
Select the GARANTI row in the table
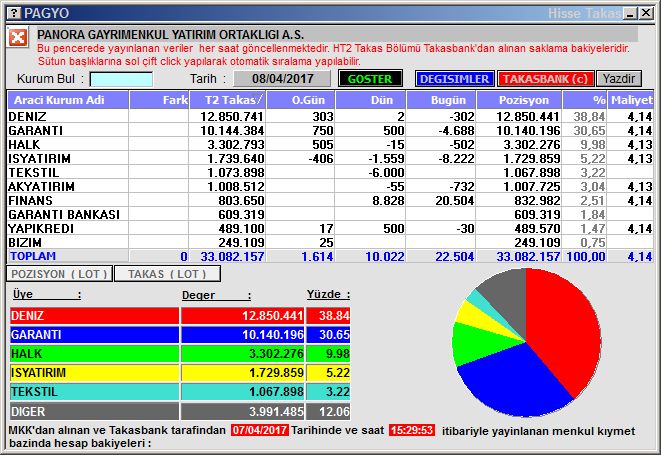pyautogui.click(x=330, y=130)
